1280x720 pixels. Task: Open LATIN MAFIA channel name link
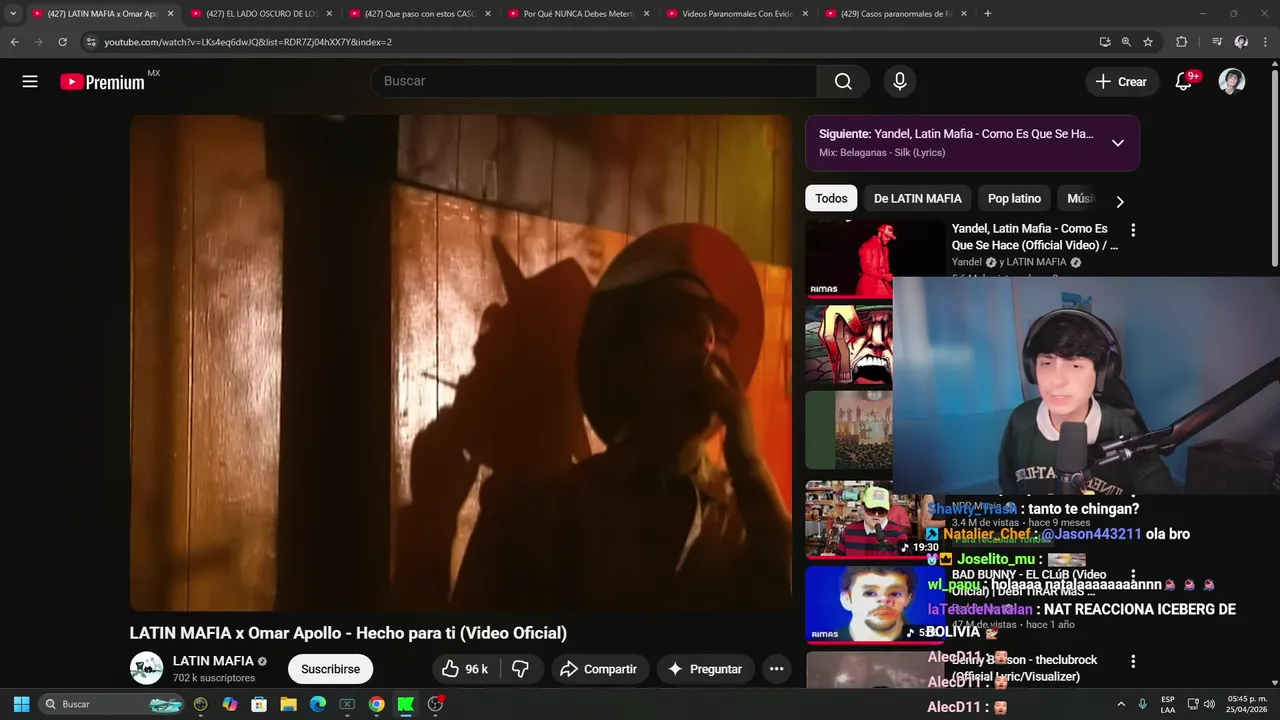[x=213, y=661]
